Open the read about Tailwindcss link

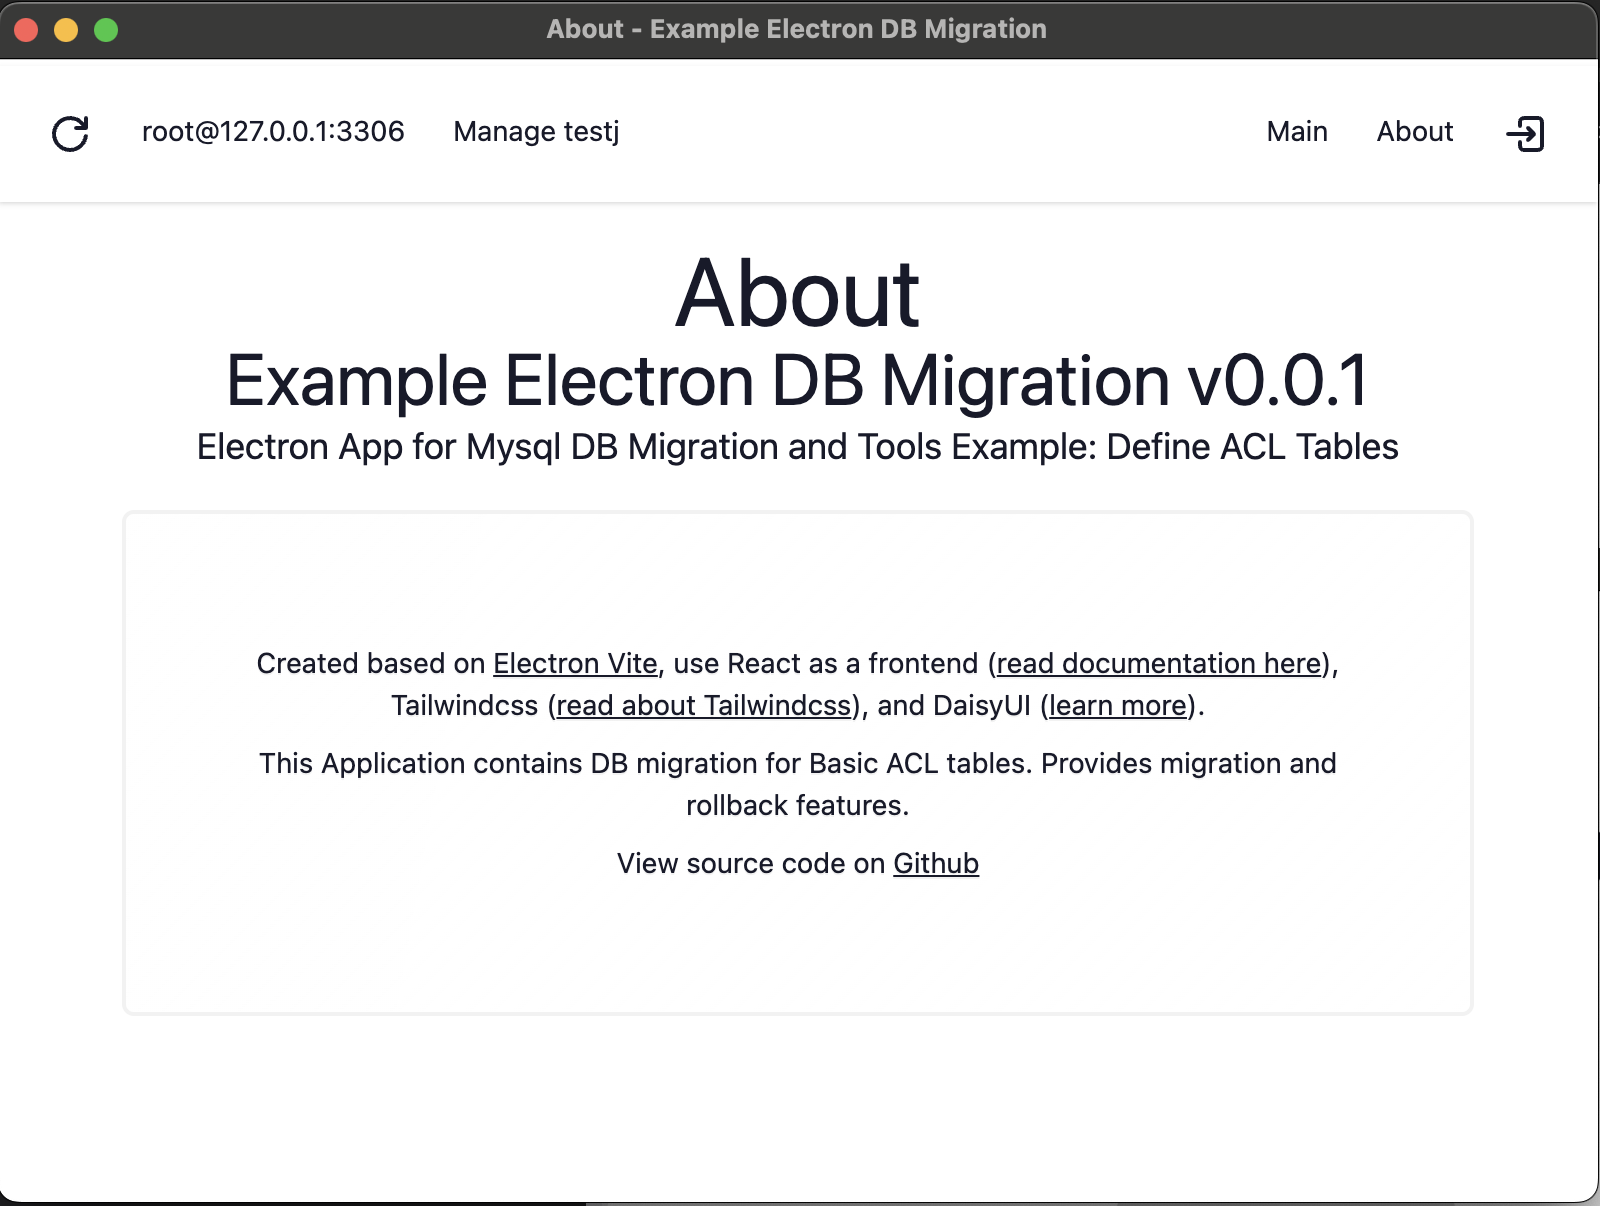704,705
